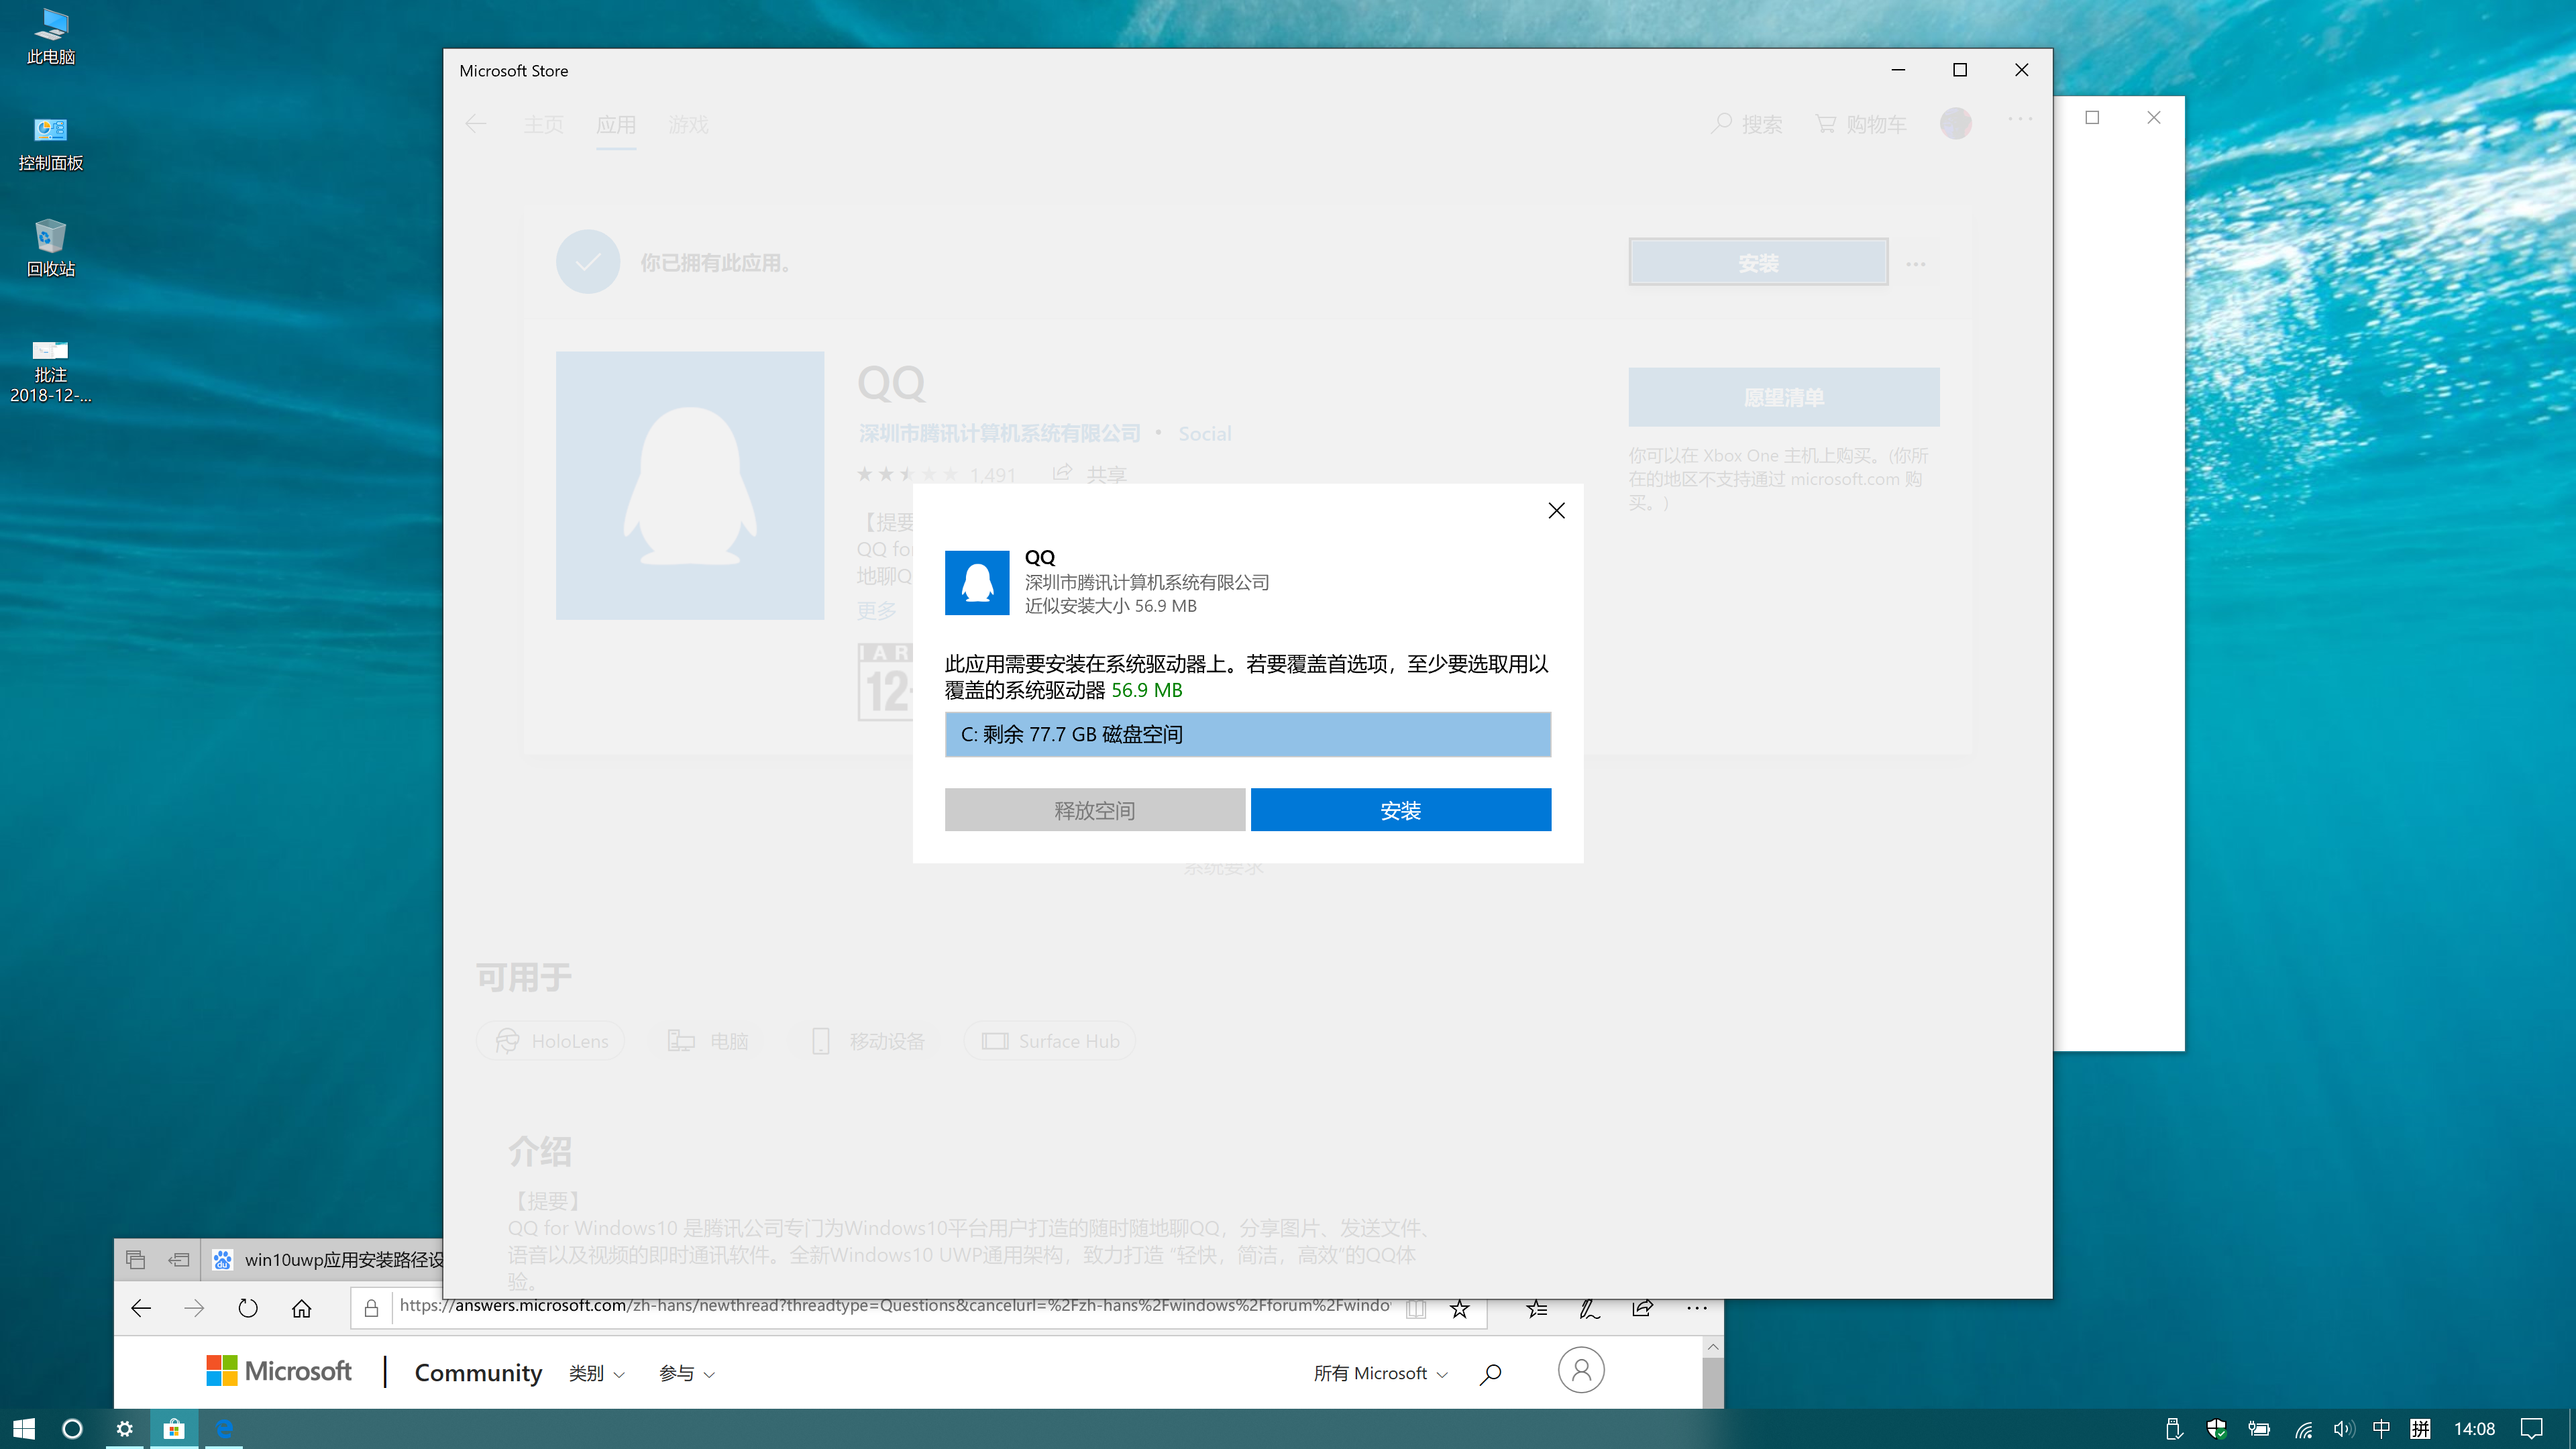This screenshot has width=2576, height=1449.
Task: Click the Edge site lock icon
Action: (371, 1307)
